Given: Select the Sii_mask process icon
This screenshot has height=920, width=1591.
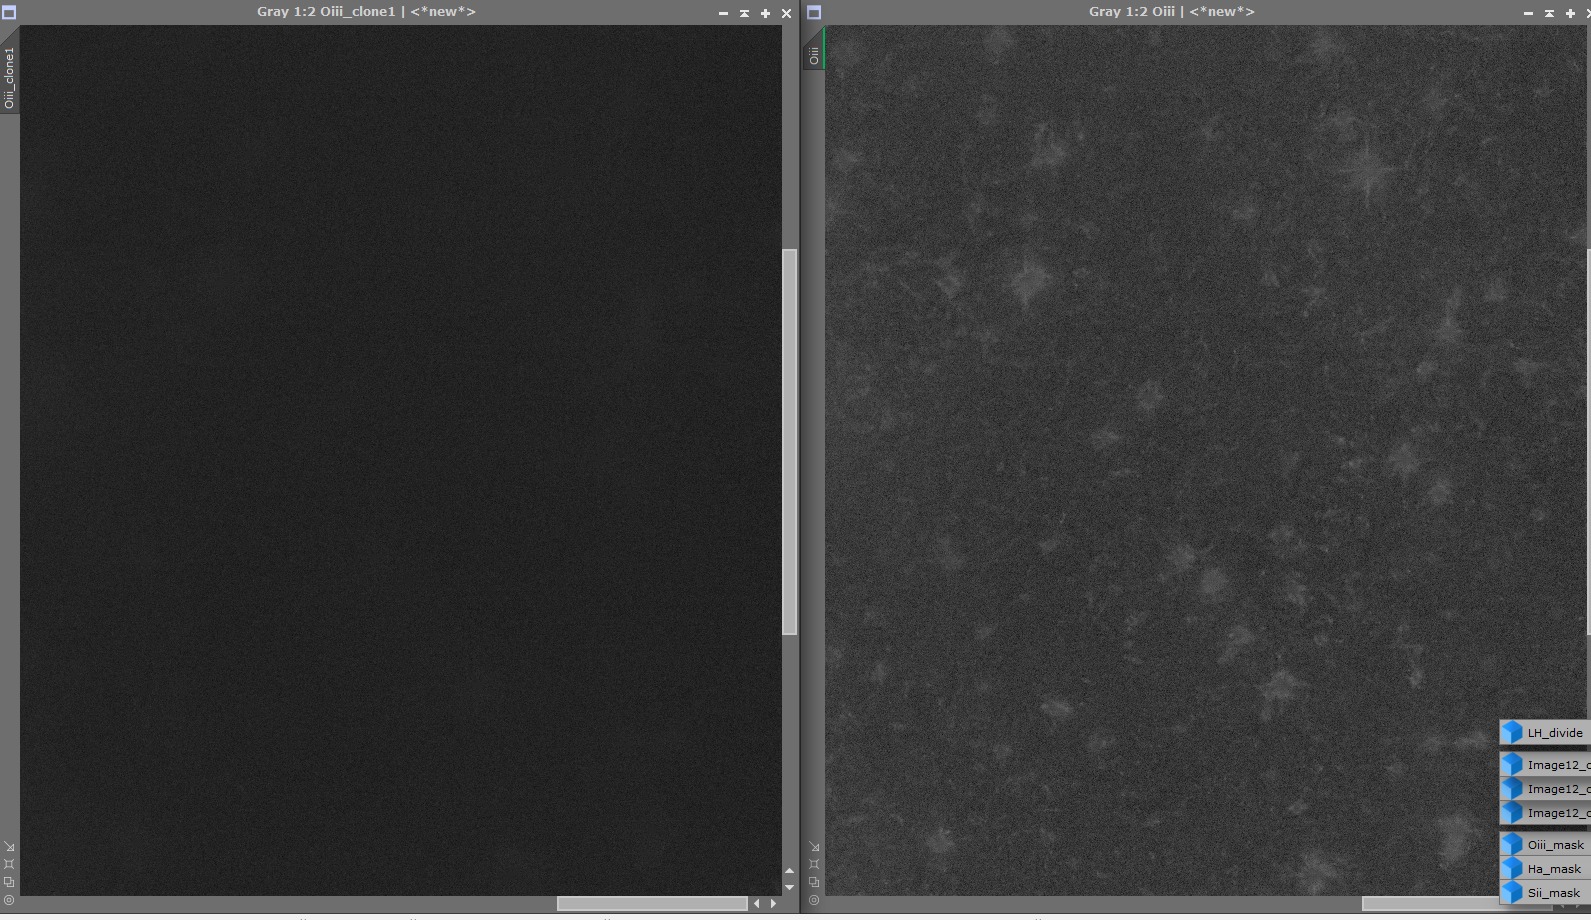Looking at the screenshot, I should point(1545,893).
